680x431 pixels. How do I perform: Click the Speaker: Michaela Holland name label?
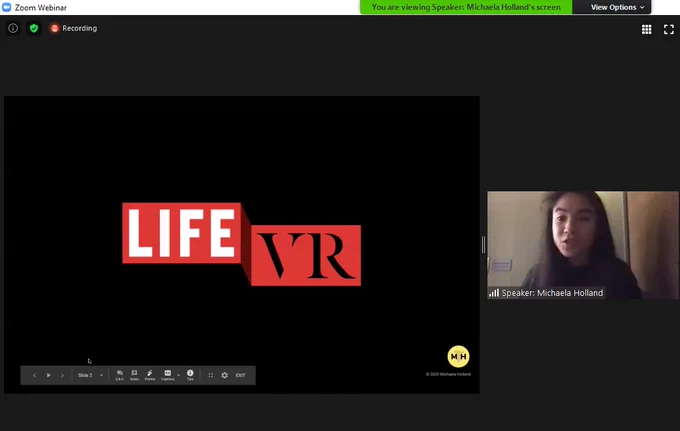click(x=552, y=293)
